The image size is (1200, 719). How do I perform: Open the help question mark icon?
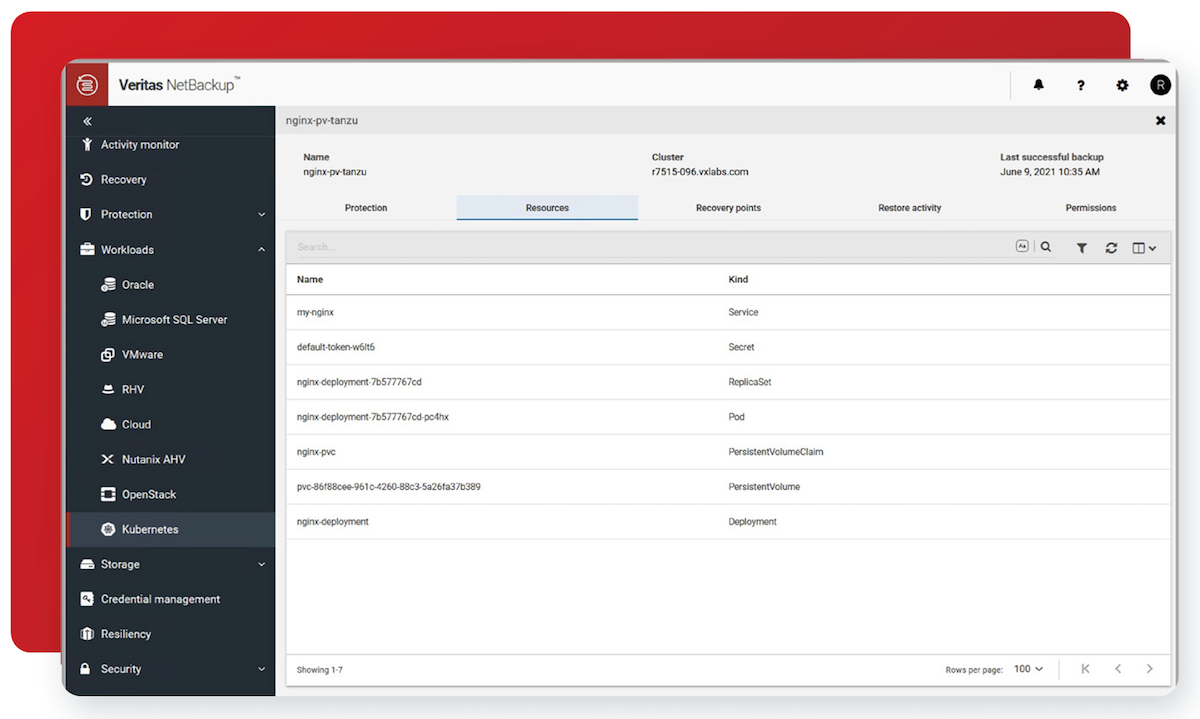tap(1081, 86)
